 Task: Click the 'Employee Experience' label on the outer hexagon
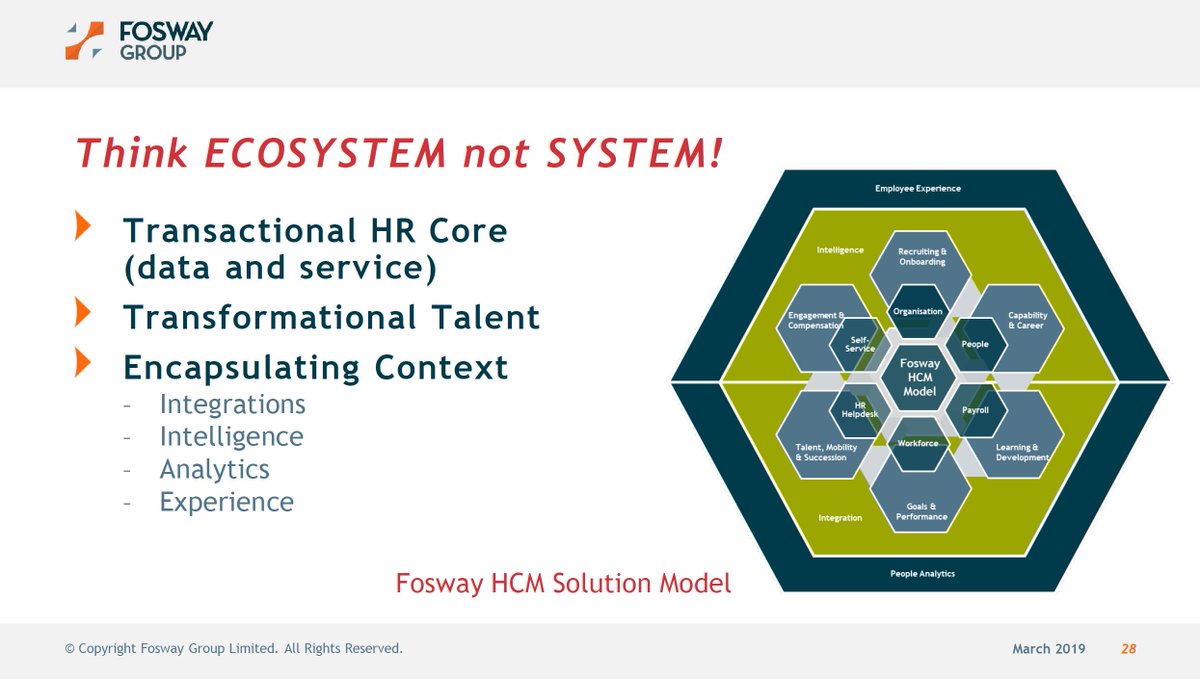(918, 188)
